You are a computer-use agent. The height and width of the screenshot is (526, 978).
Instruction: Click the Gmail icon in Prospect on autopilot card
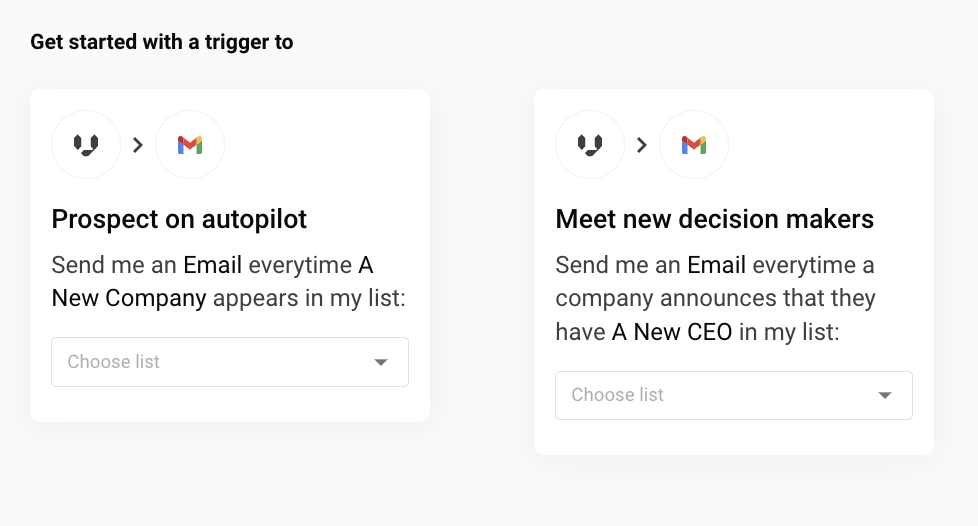point(190,145)
